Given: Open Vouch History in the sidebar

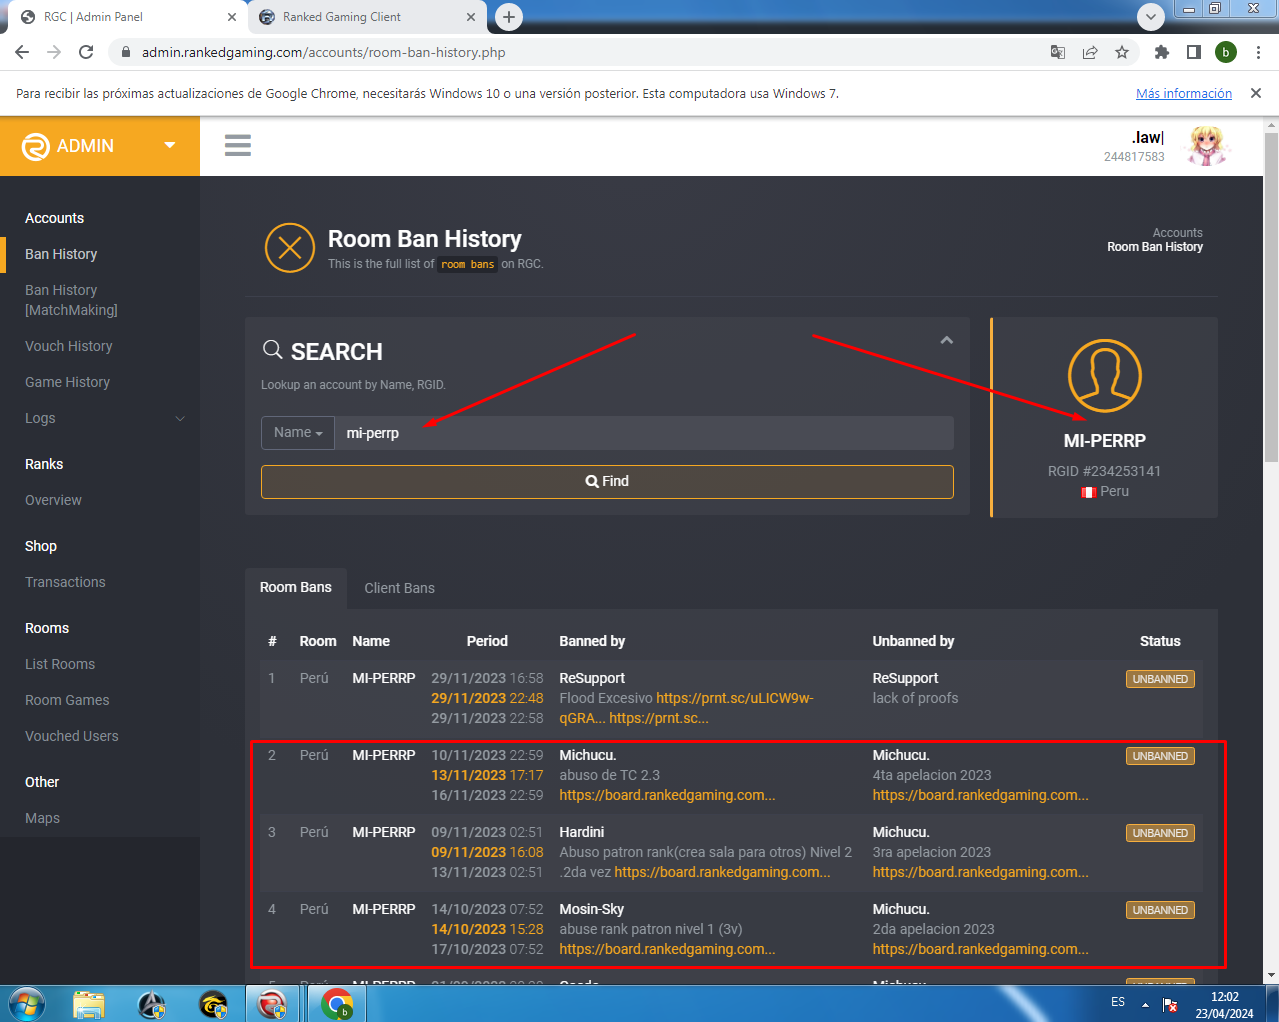Looking at the screenshot, I should (x=69, y=346).
